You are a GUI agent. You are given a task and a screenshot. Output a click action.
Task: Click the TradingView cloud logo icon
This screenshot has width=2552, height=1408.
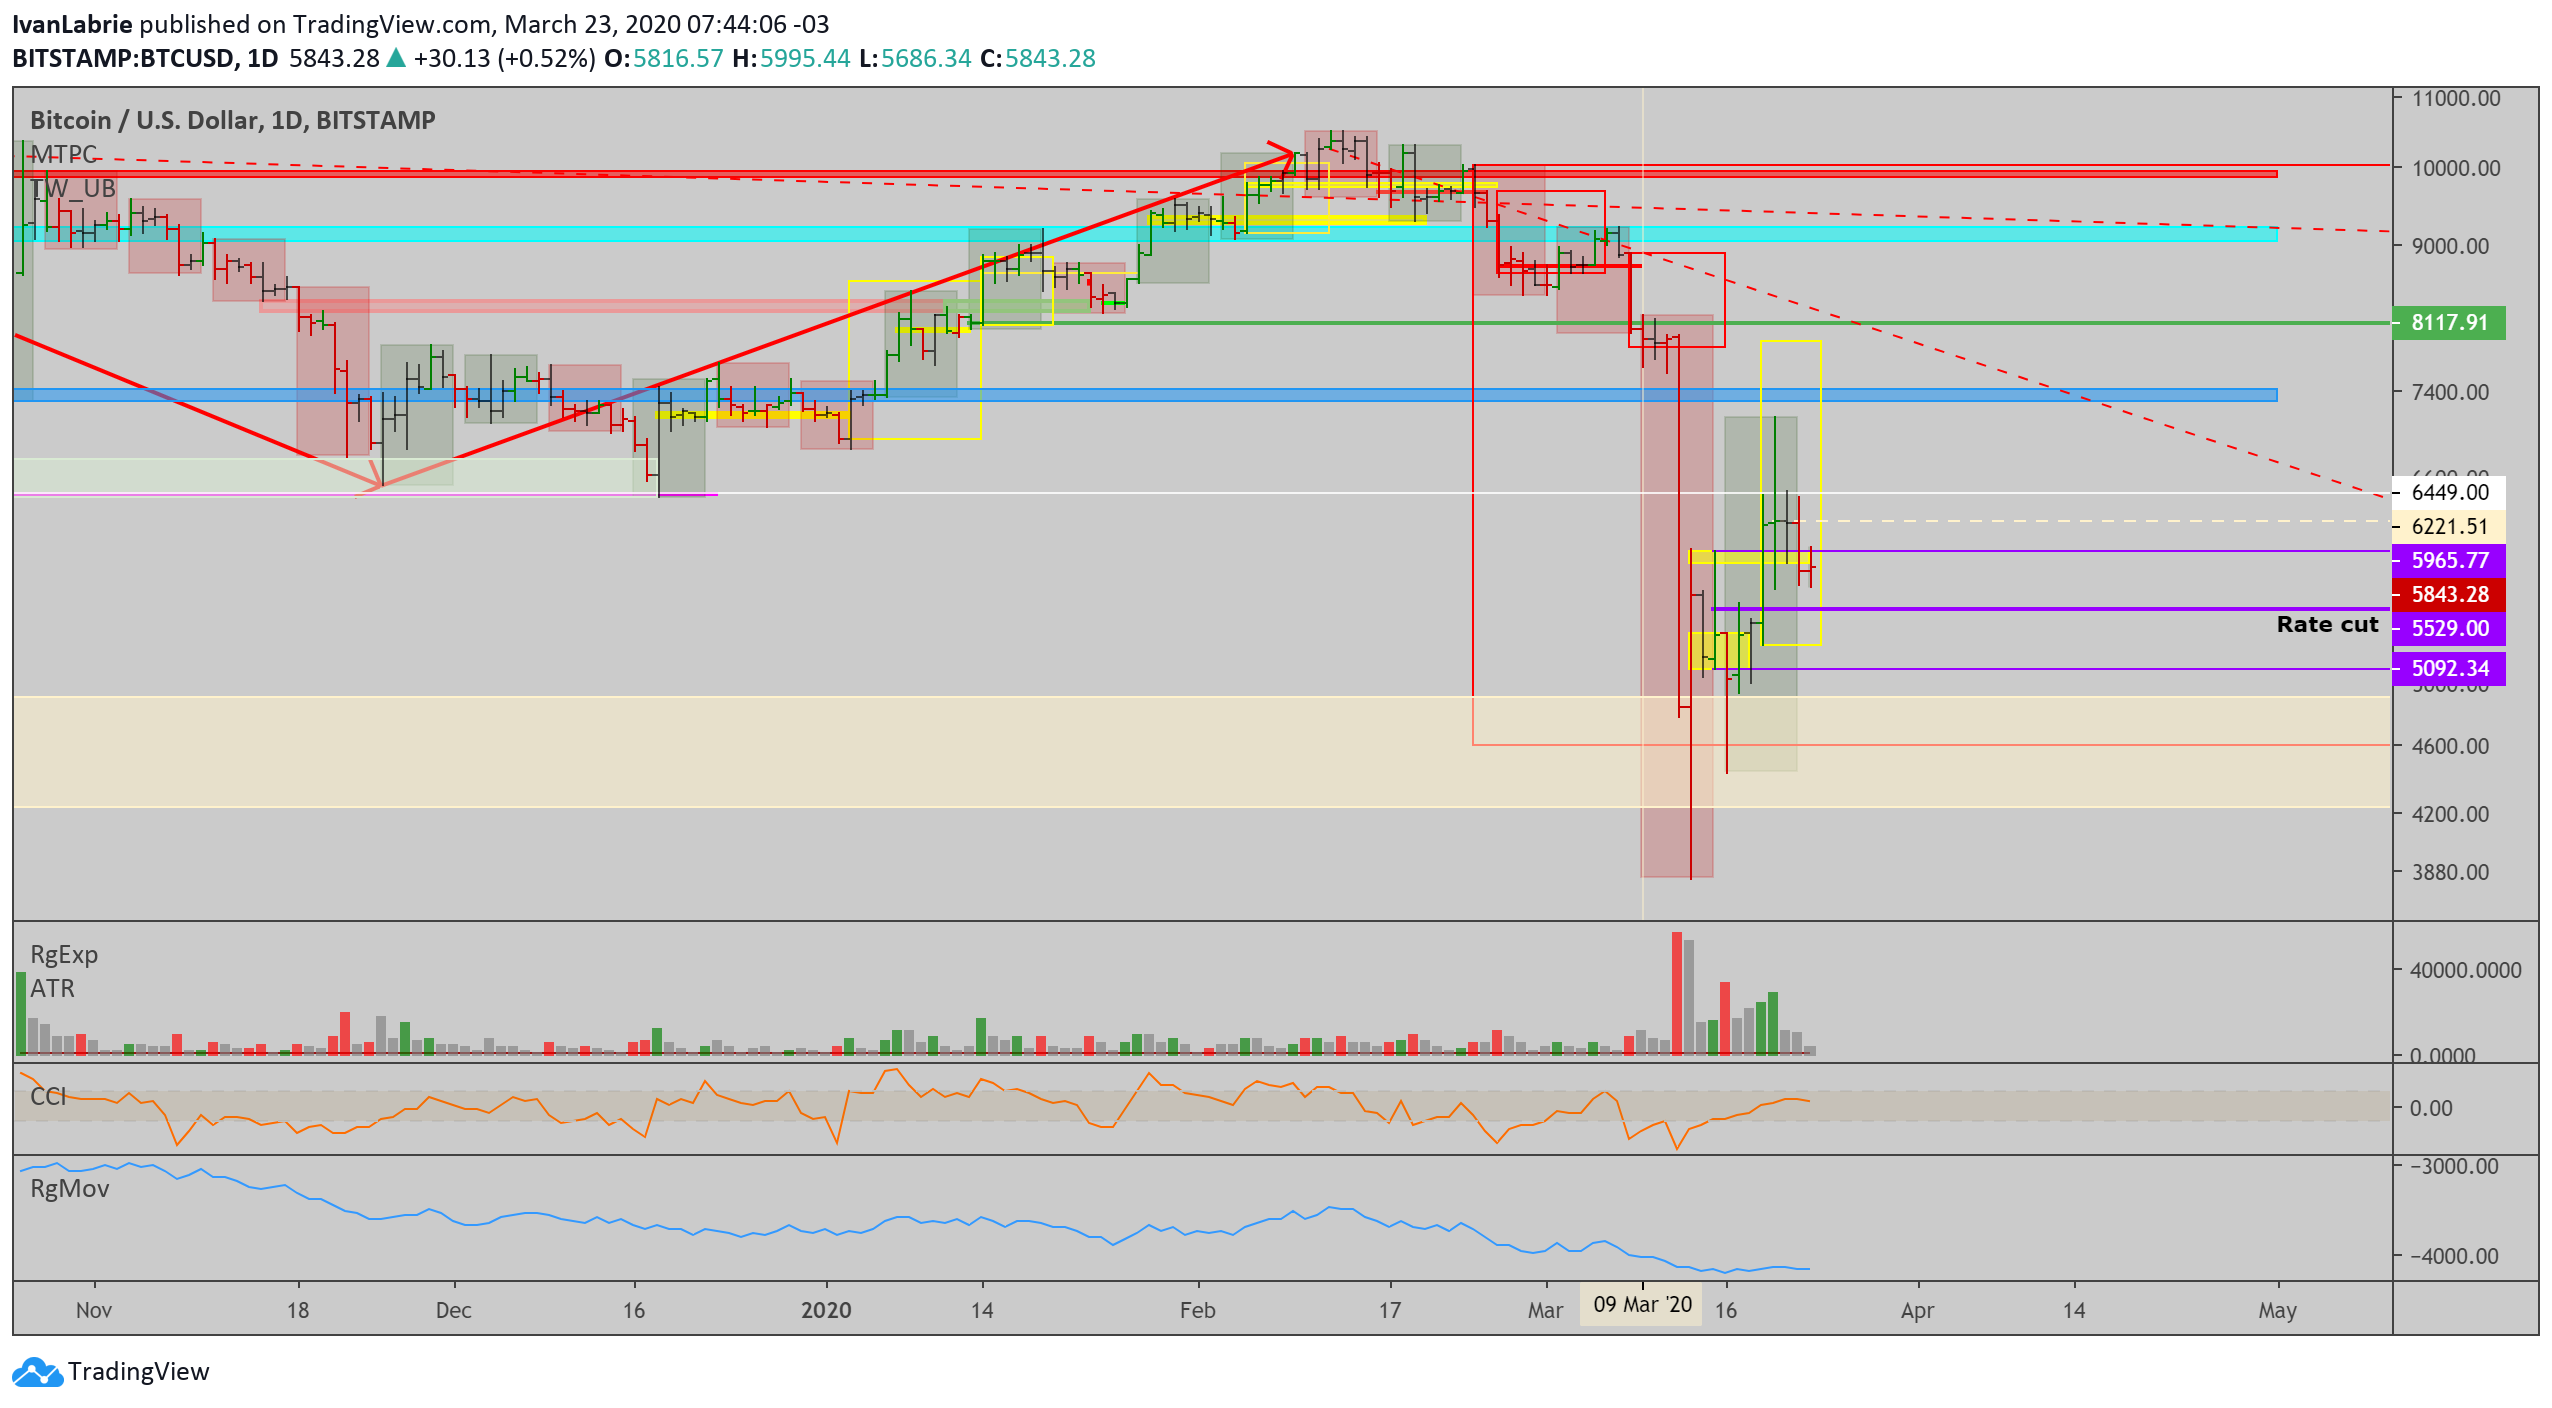pyautogui.click(x=38, y=1372)
